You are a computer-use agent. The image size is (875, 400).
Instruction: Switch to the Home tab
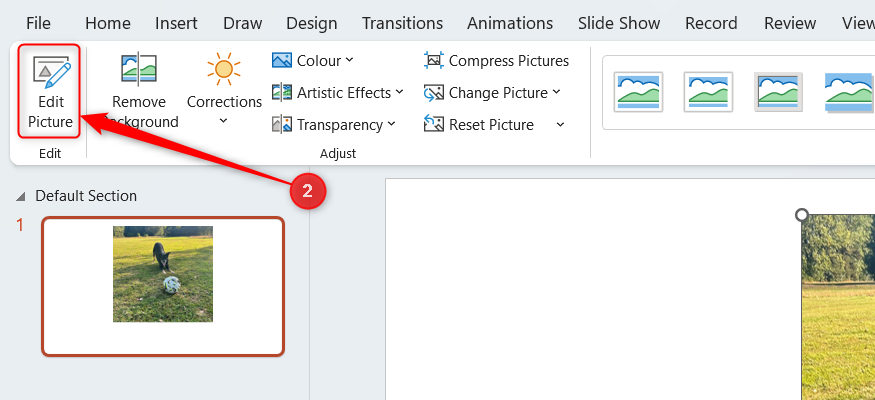coord(108,23)
